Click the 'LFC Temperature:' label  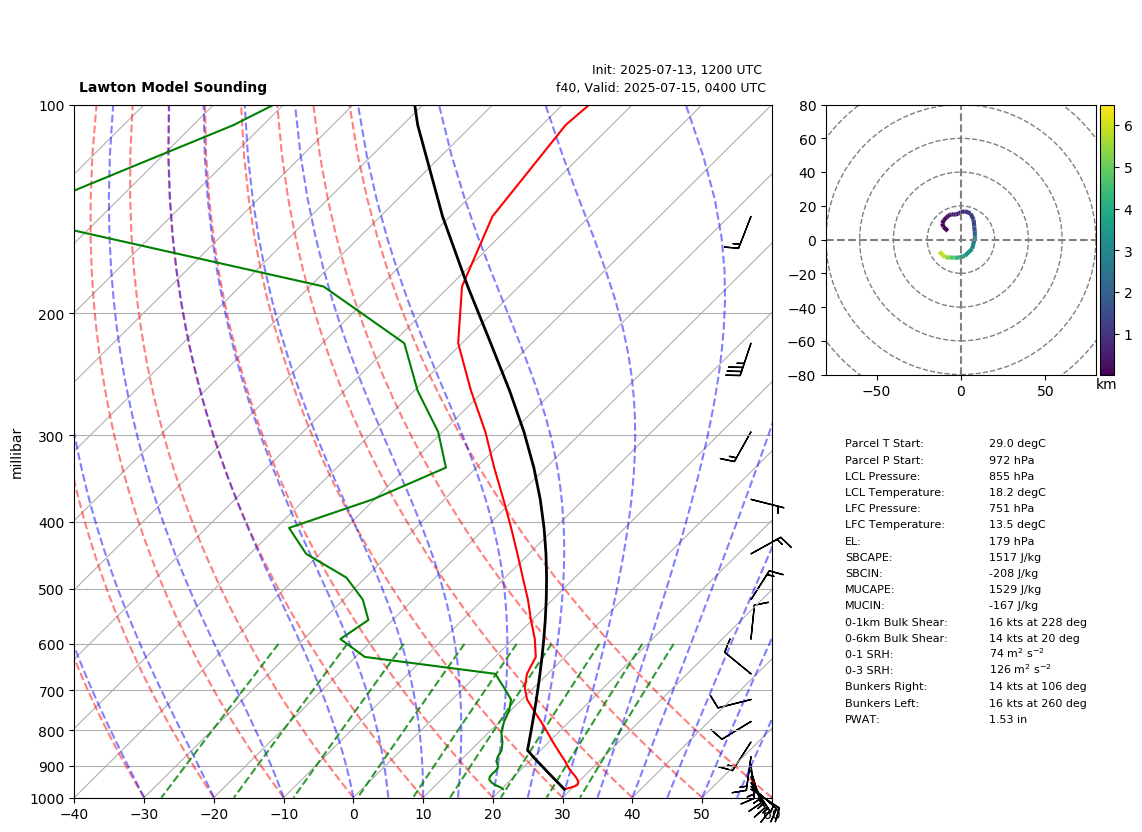[x=894, y=524]
